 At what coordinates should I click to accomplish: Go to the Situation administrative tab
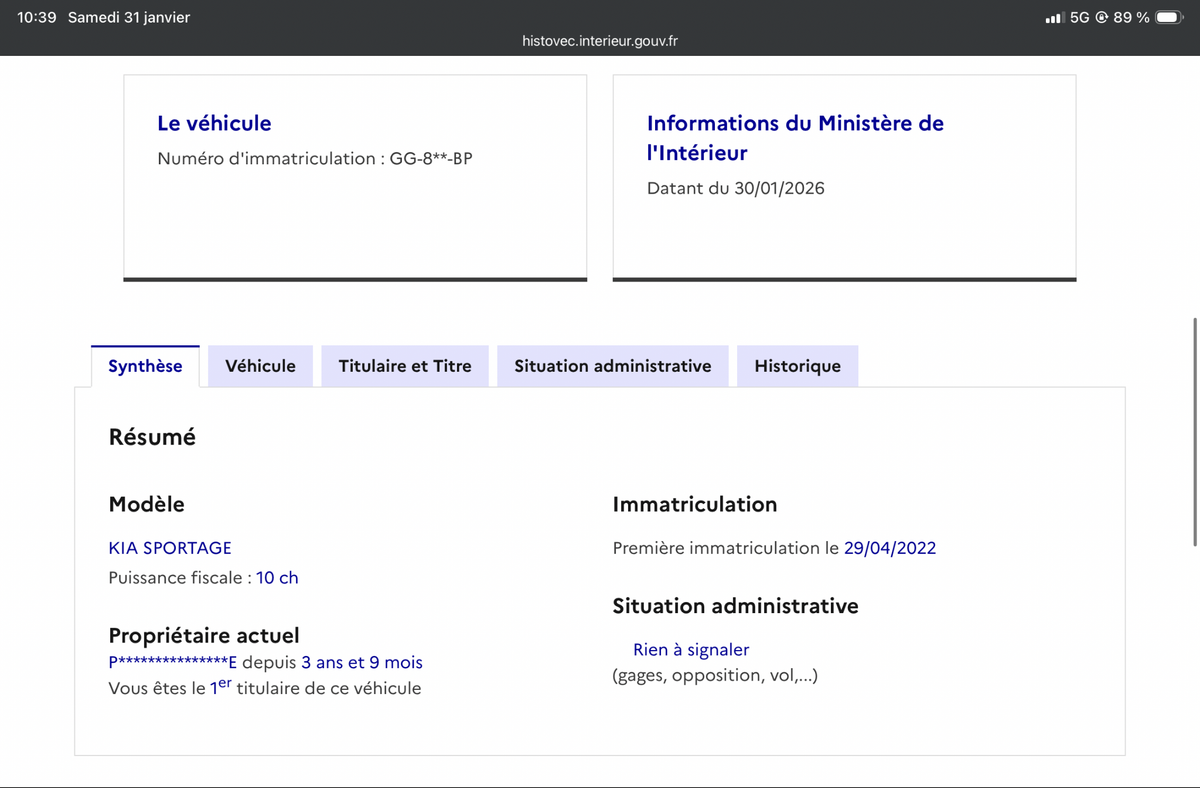[613, 366]
